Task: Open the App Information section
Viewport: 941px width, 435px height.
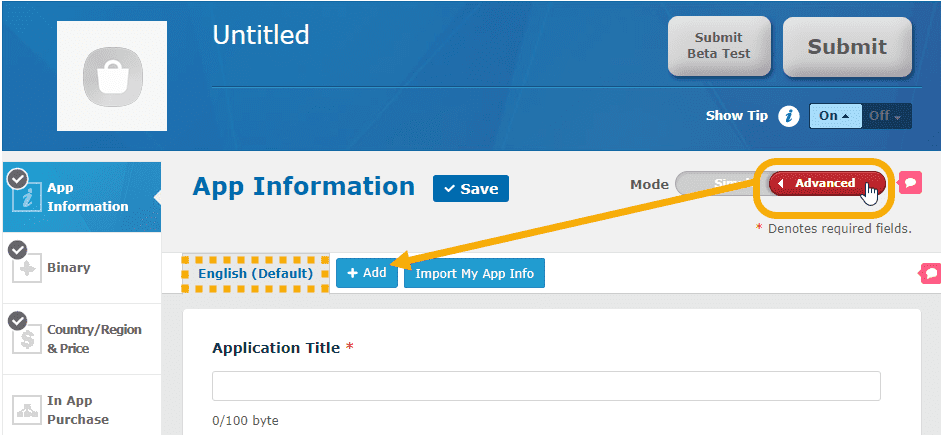Action: coord(80,197)
